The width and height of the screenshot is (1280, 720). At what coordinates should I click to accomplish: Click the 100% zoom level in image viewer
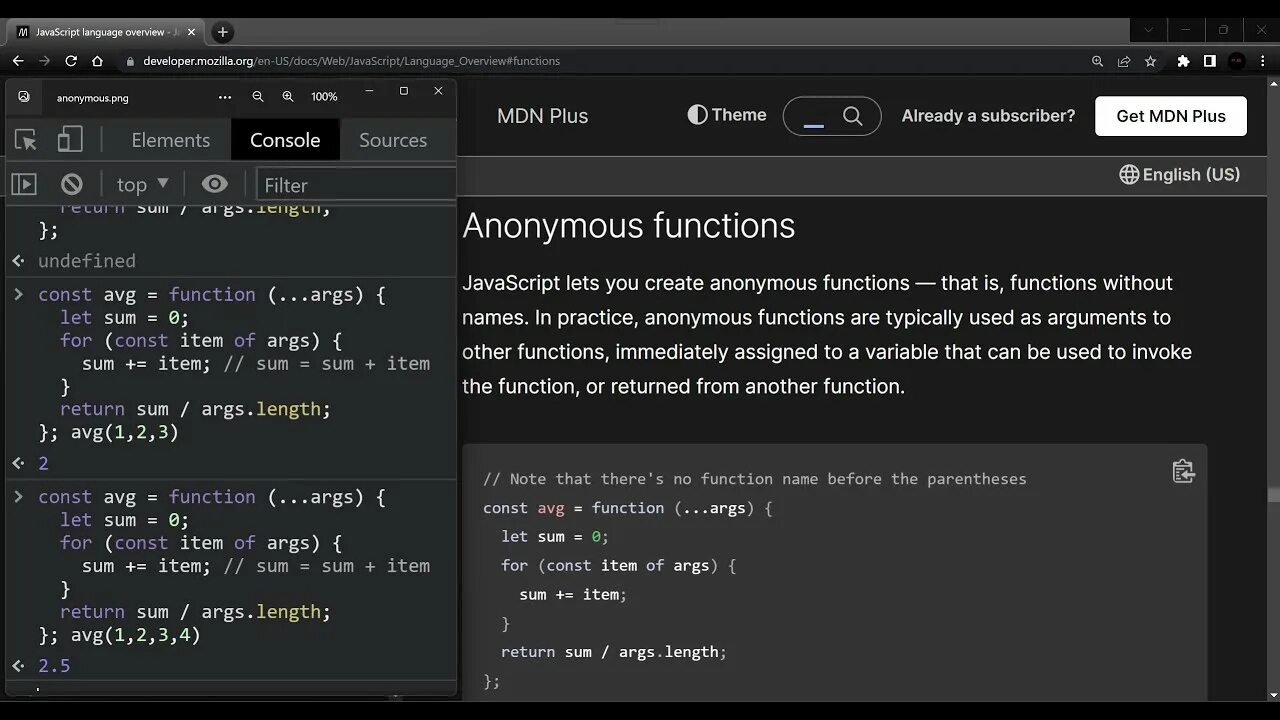click(x=324, y=97)
